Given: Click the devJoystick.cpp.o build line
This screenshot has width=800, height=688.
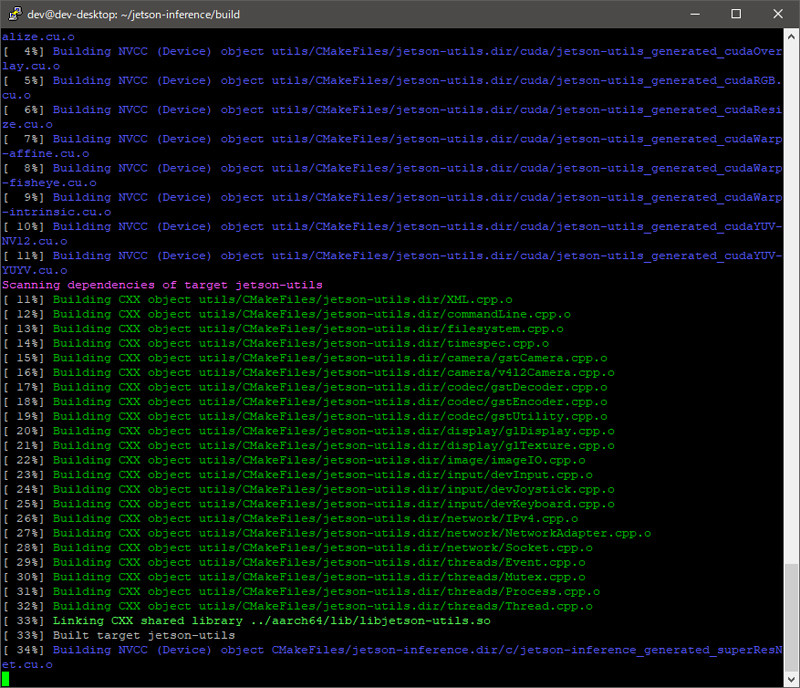Looking at the screenshot, I should (308, 489).
